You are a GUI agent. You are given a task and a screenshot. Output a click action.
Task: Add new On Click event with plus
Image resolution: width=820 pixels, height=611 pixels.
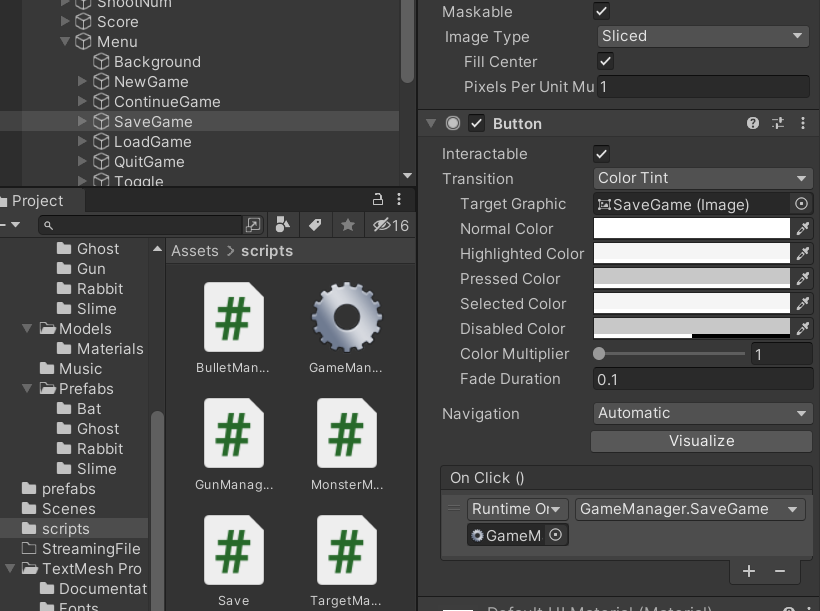(x=749, y=571)
